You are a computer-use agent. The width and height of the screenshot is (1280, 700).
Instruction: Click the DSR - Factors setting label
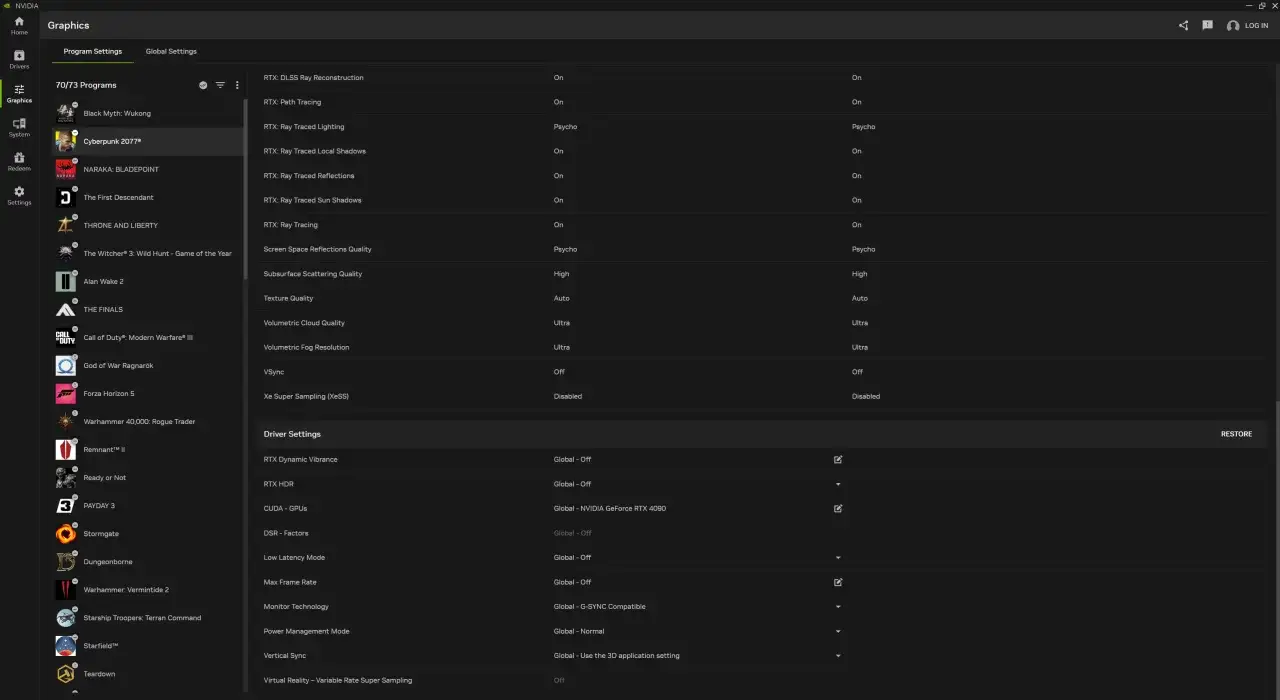click(x=286, y=533)
